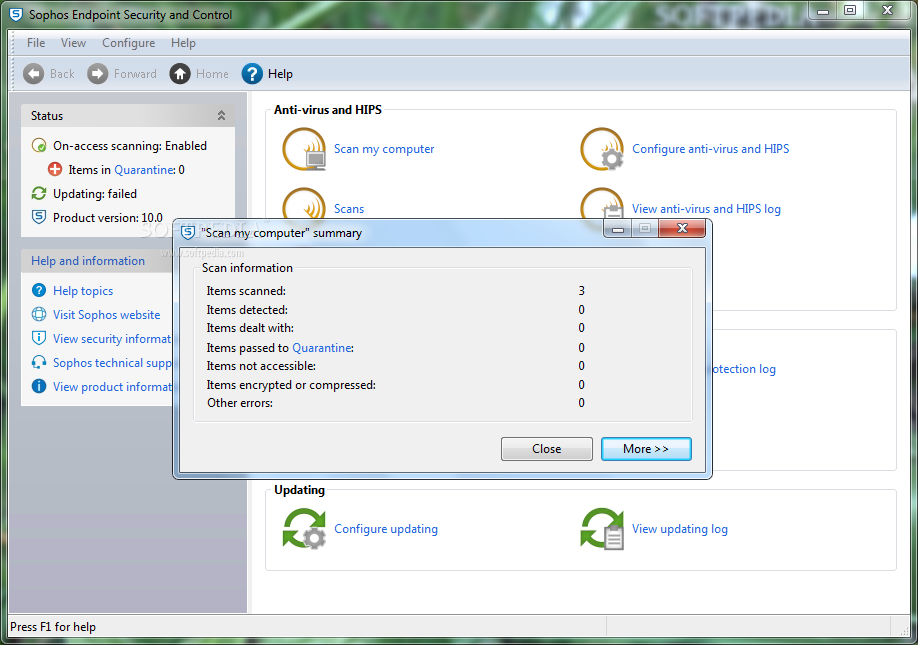Click 'Items scanned:' label in summary
Image resolution: width=918 pixels, height=645 pixels.
pos(246,291)
